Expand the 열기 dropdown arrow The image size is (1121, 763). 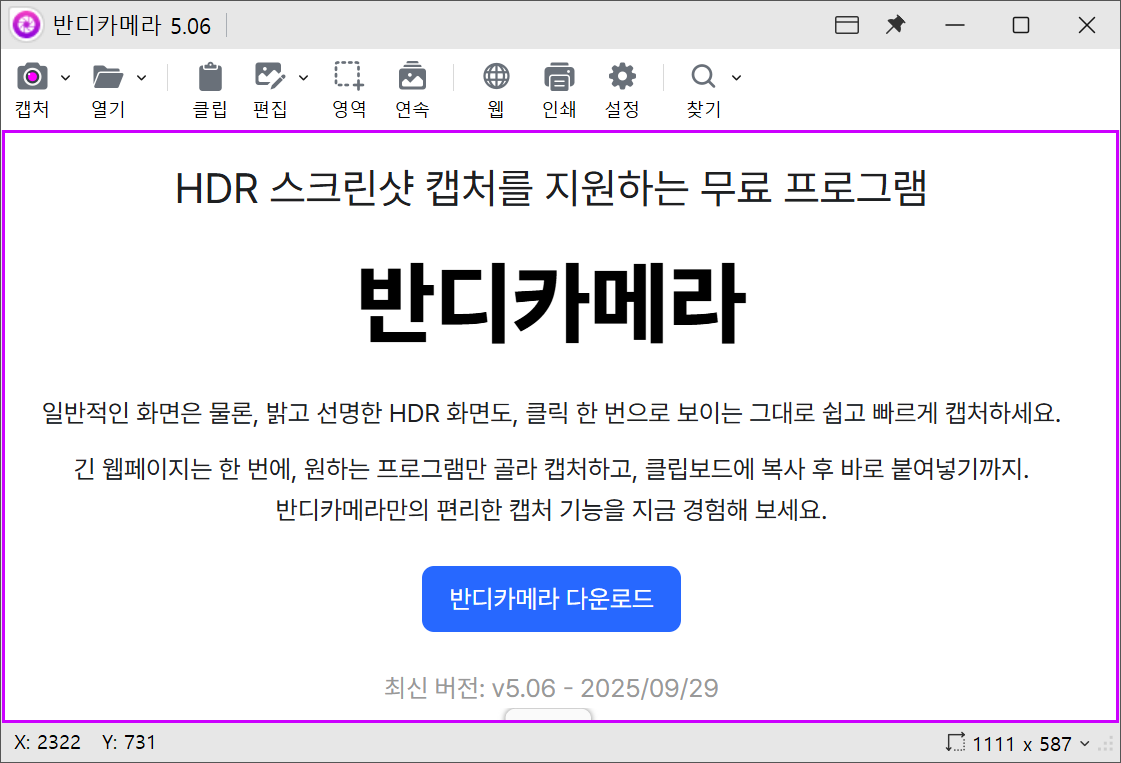(x=141, y=78)
